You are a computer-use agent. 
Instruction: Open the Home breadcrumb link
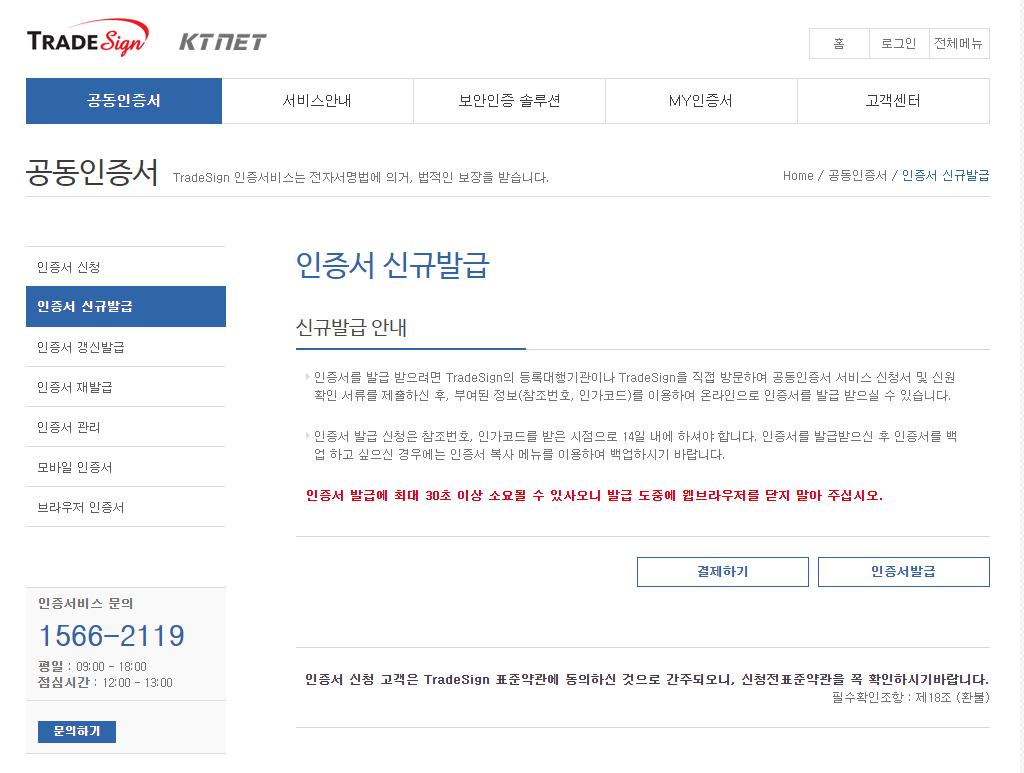[798, 175]
